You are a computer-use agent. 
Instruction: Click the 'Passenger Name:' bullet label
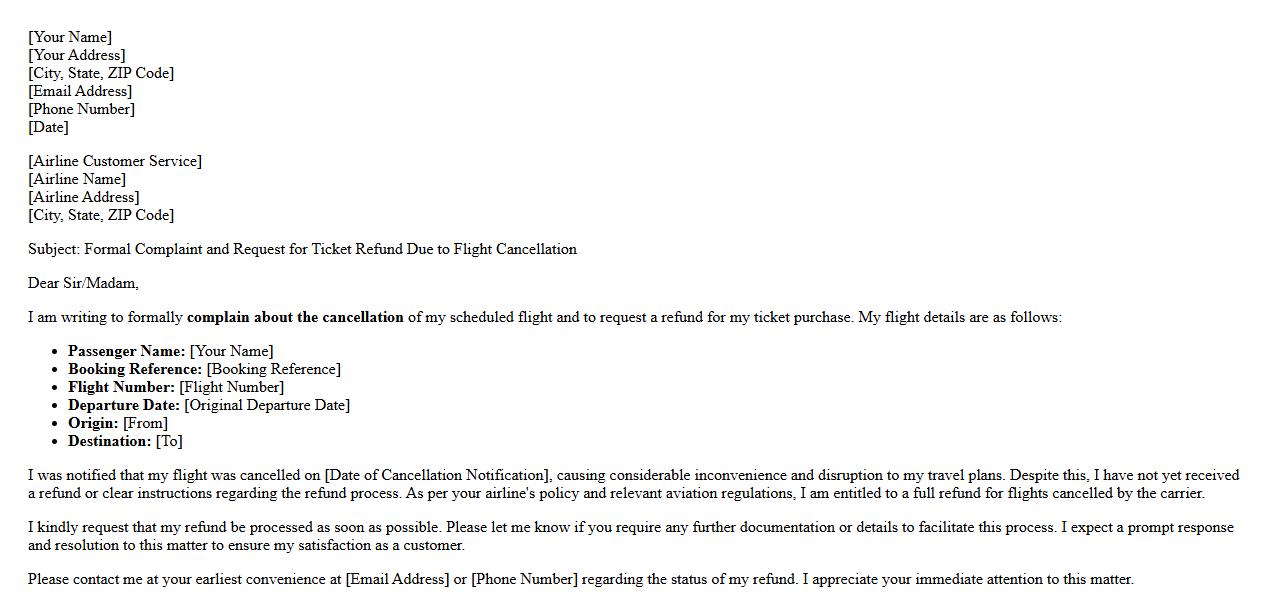(x=126, y=351)
